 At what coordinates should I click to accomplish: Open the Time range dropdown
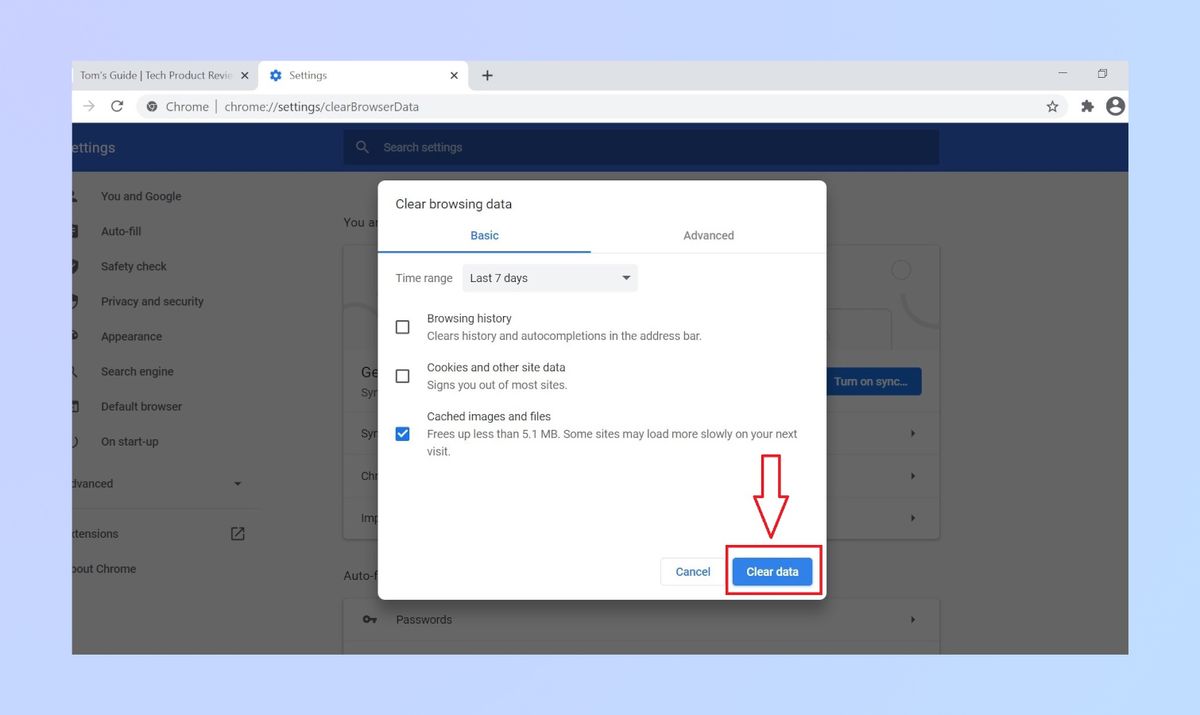pyautogui.click(x=548, y=278)
